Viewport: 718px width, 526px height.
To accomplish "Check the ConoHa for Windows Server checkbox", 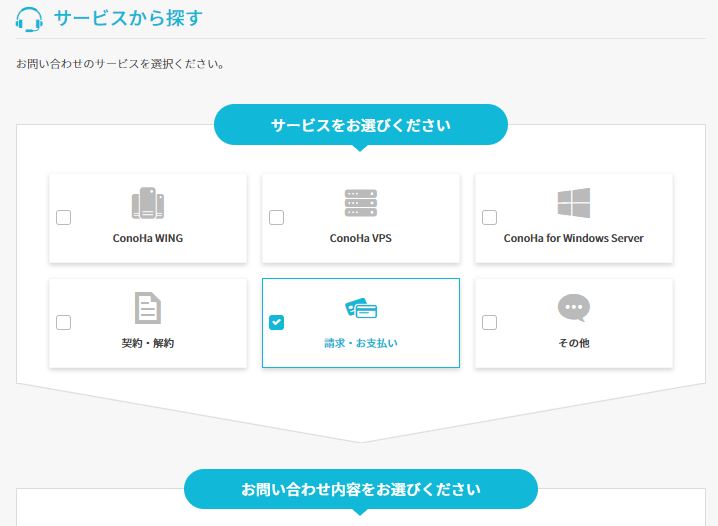I will tap(490, 217).
